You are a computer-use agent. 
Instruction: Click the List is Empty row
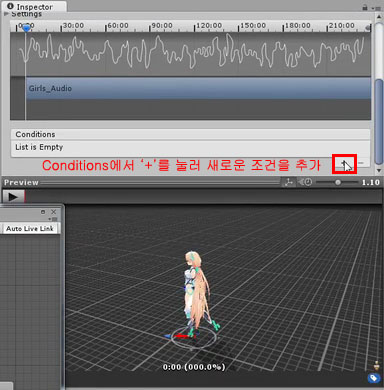(190, 147)
